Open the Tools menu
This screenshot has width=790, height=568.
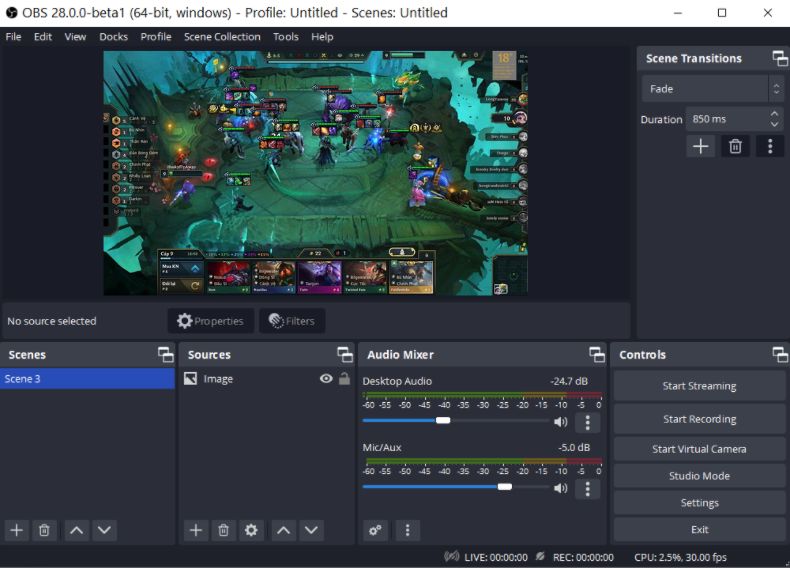click(x=286, y=37)
